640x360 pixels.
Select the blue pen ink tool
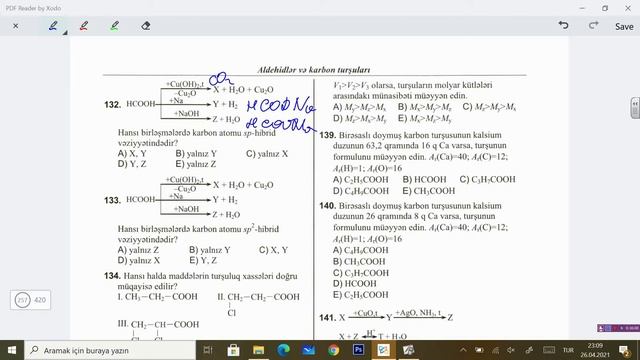click(x=53, y=26)
